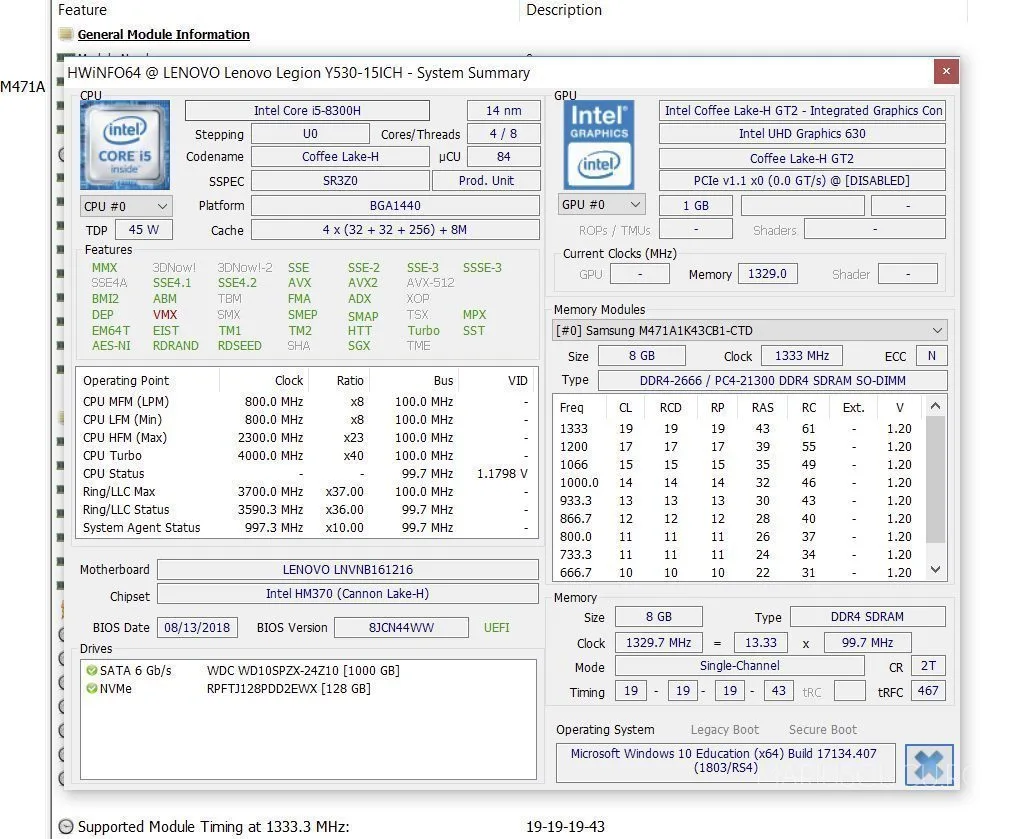Click the CPU Turbo operating point row

[x=306, y=456]
